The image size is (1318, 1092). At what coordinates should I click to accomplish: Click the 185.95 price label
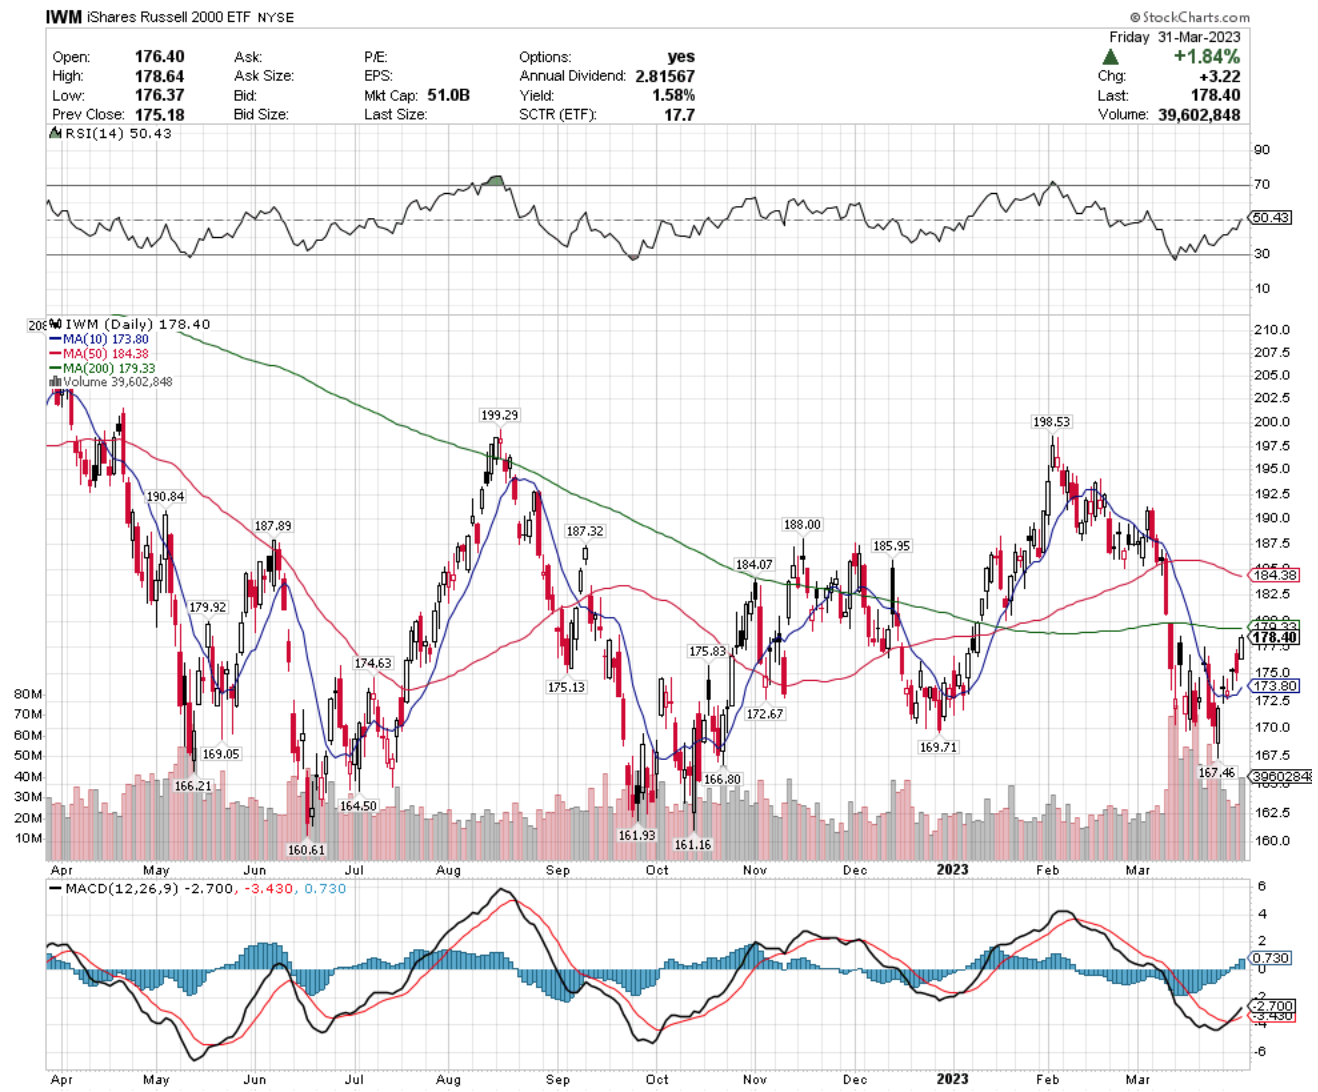[x=891, y=546]
